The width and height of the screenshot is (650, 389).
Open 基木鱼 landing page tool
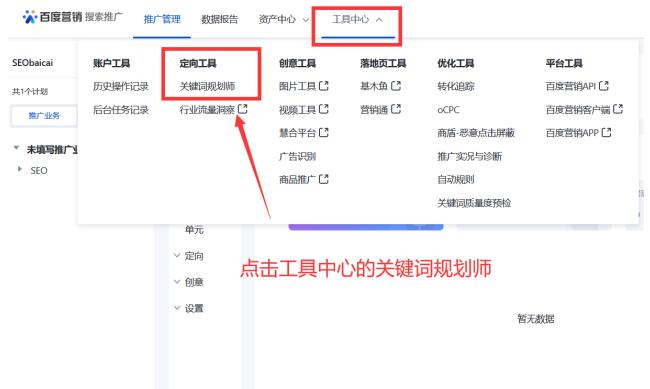[374, 86]
